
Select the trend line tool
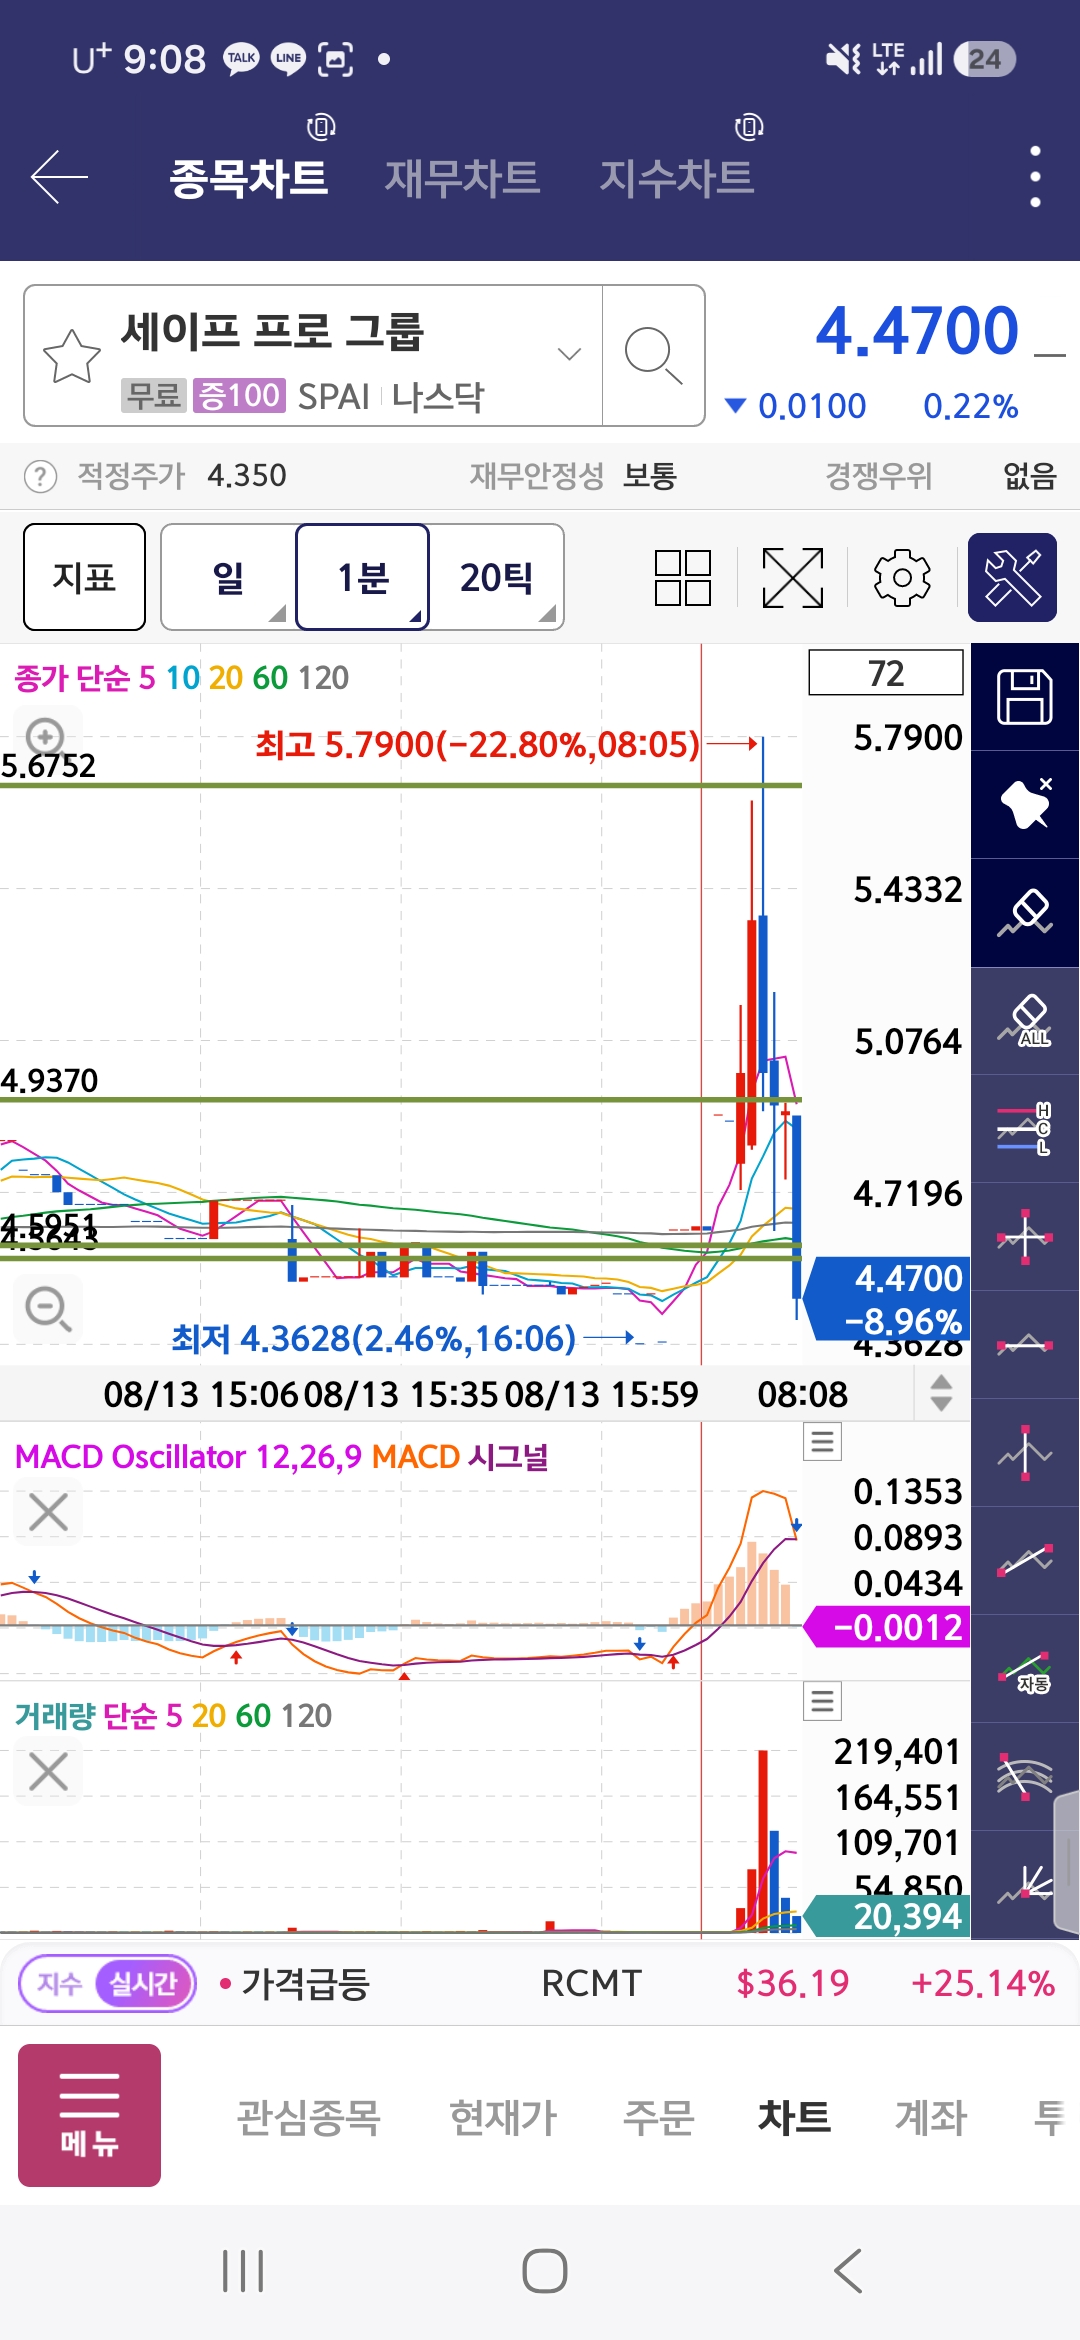1025,1561
